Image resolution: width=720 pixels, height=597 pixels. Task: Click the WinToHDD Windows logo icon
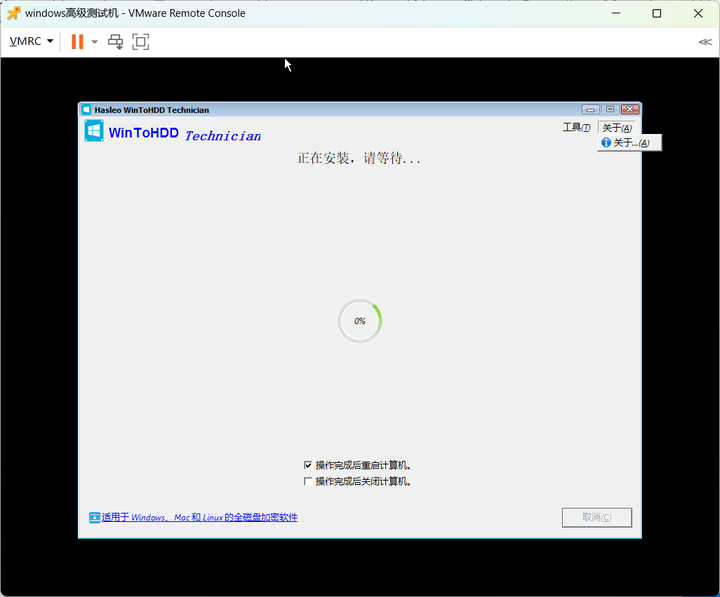(x=94, y=131)
